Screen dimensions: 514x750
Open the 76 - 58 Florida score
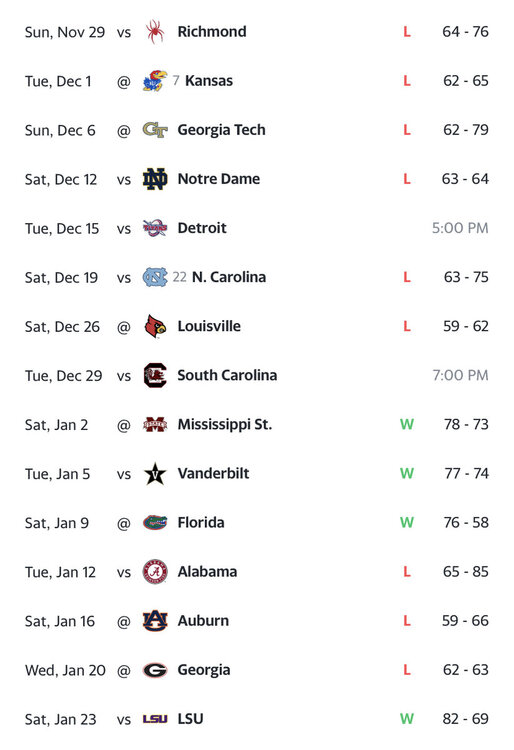click(466, 523)
